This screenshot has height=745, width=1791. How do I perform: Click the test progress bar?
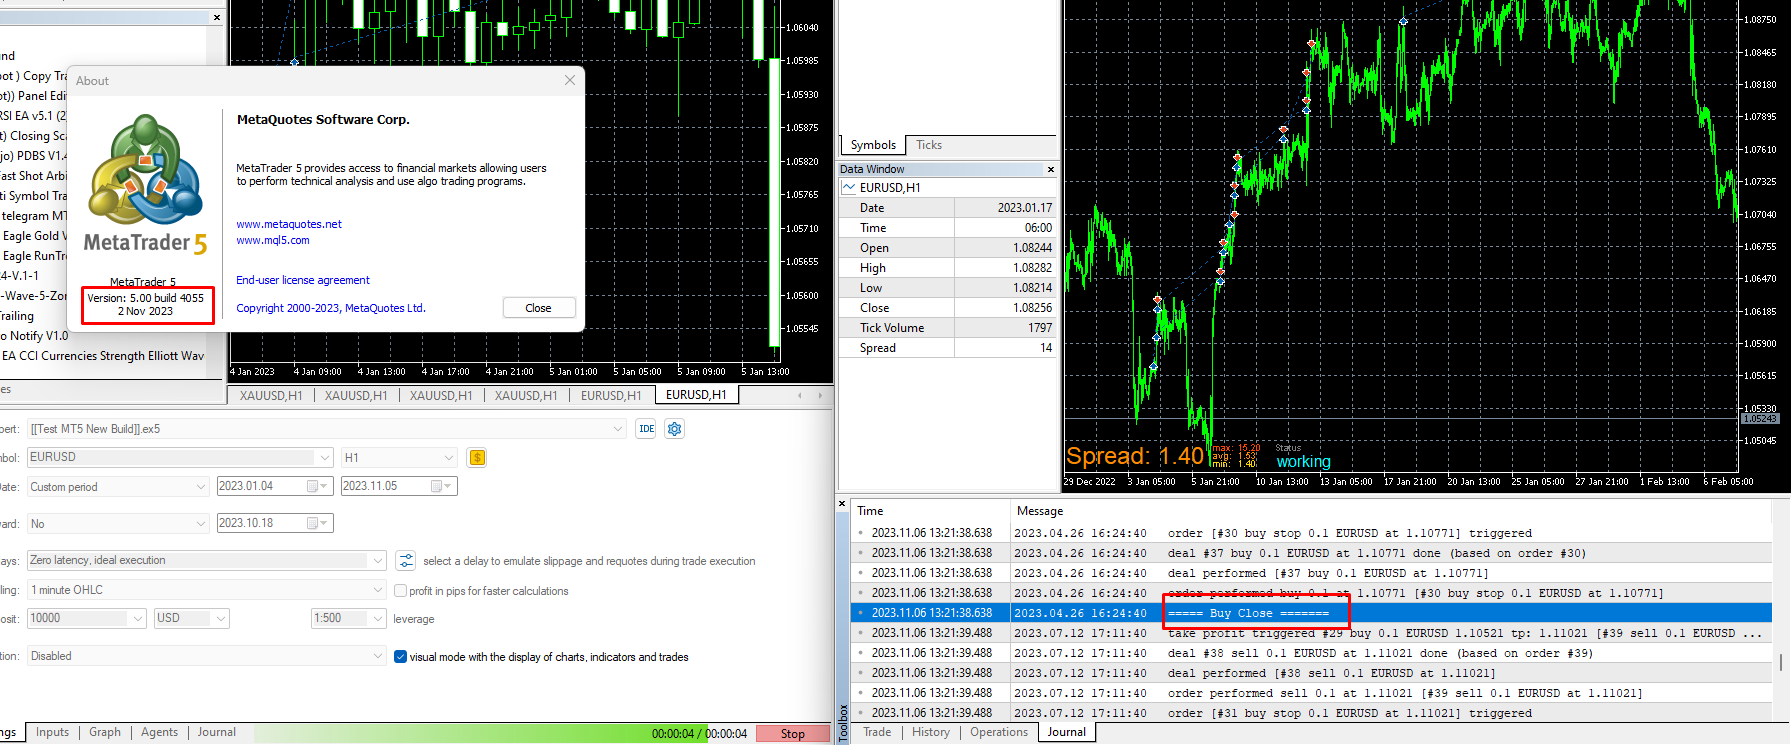pos(501,734)
